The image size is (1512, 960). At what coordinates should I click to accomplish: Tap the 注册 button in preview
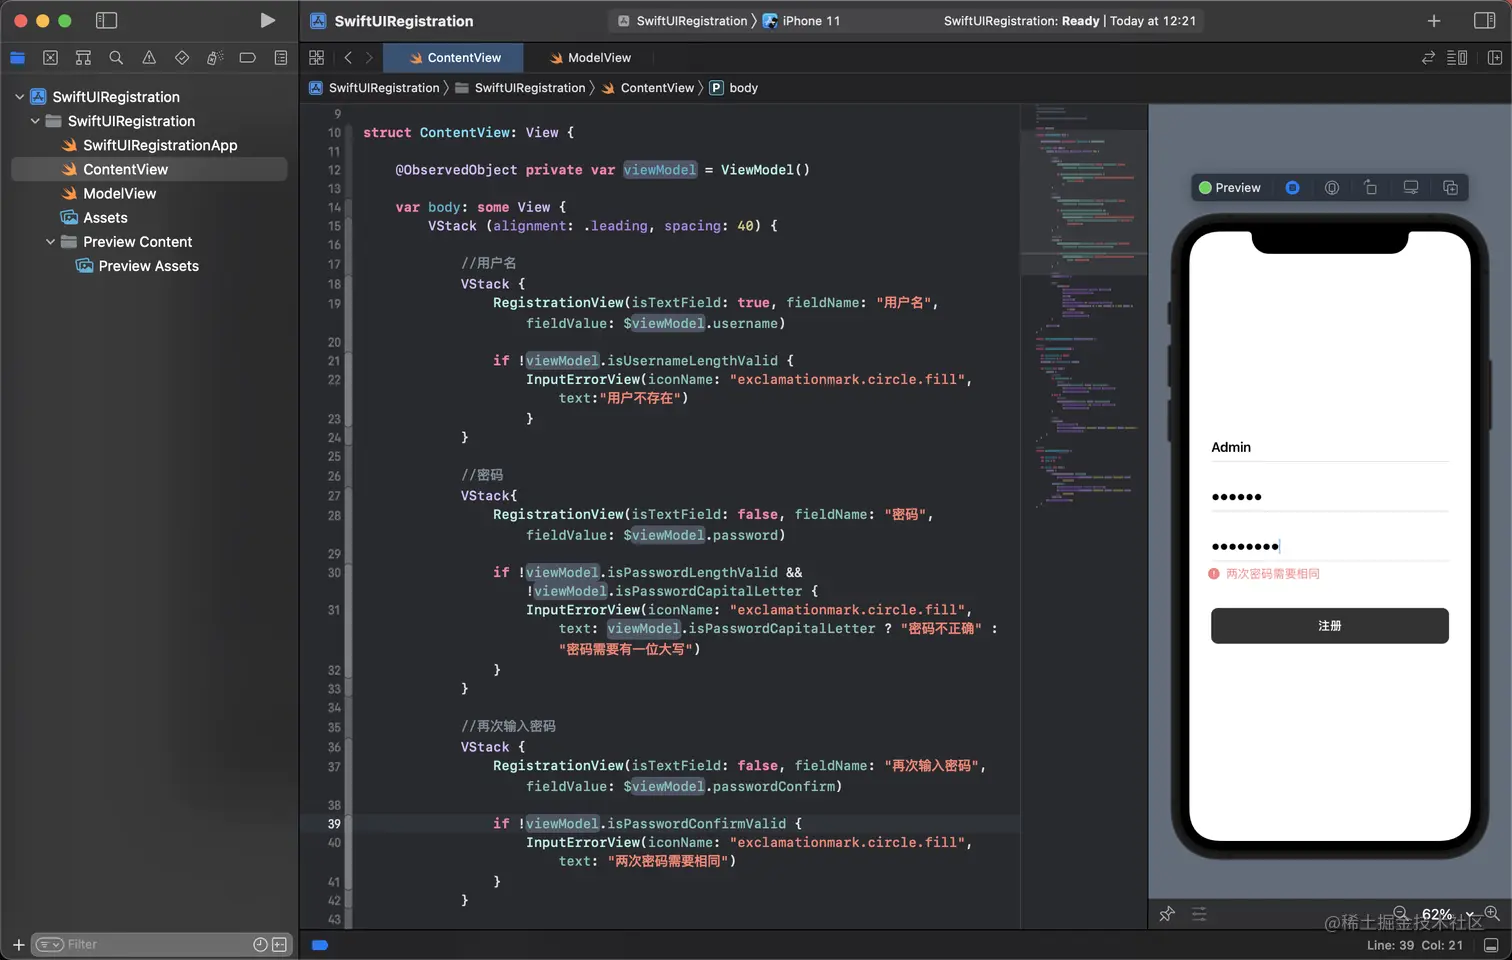[1329, 626]
